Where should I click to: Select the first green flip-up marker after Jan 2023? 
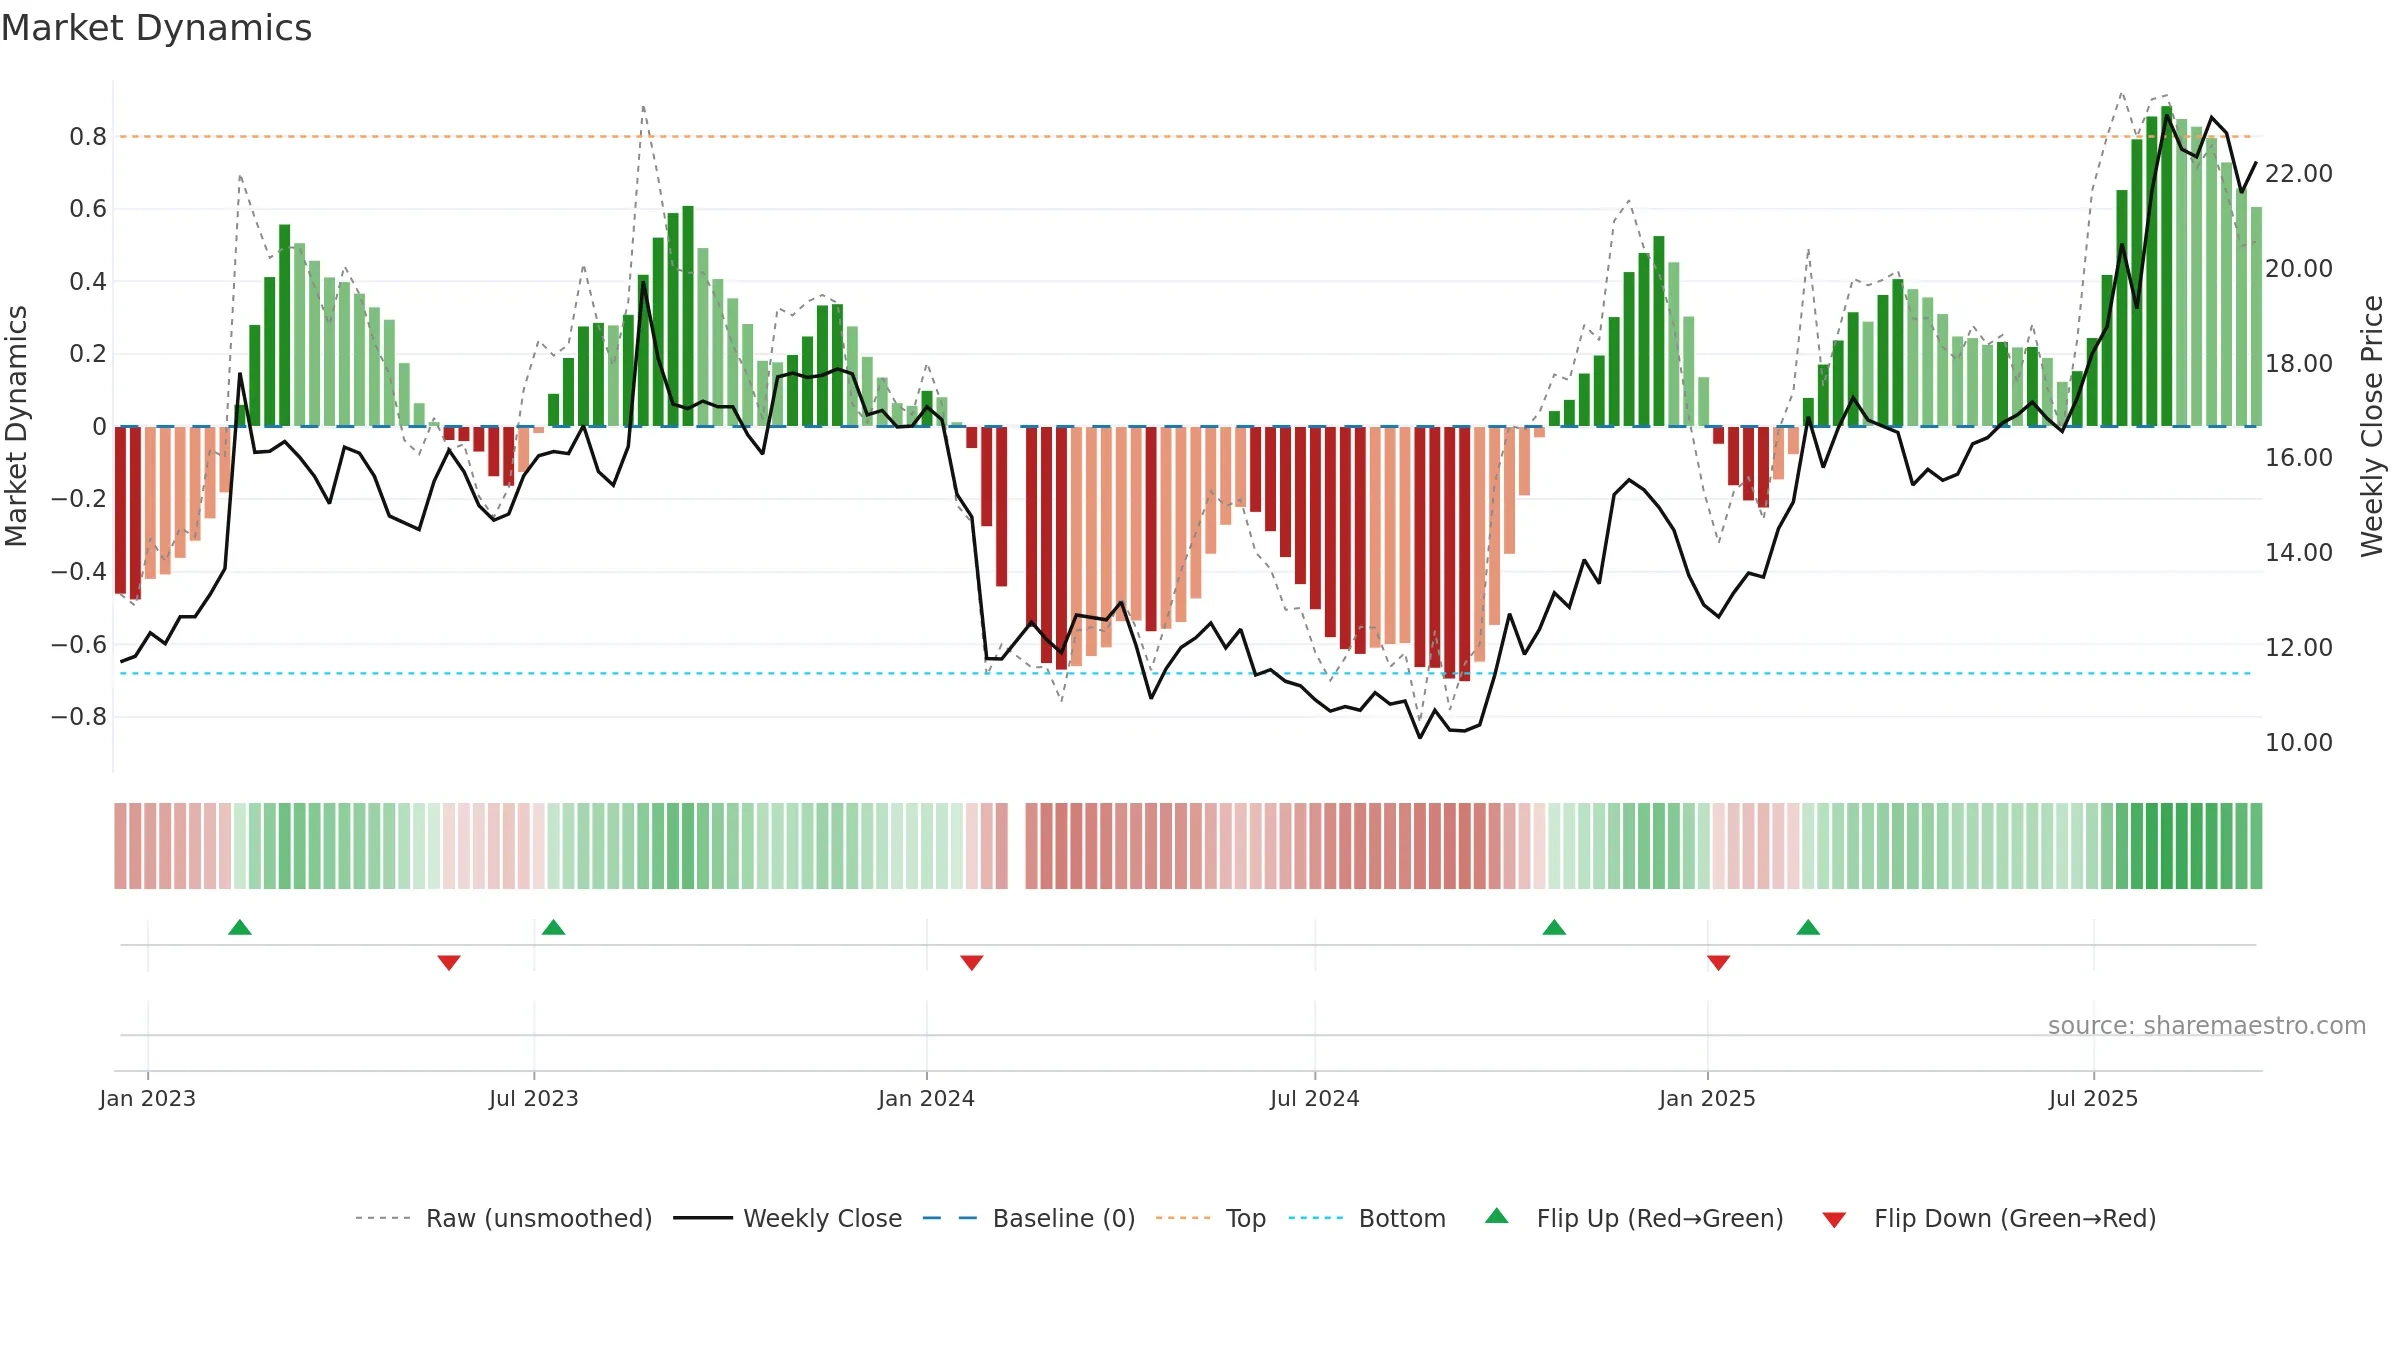pyautogui.click(x=240, y=927)
